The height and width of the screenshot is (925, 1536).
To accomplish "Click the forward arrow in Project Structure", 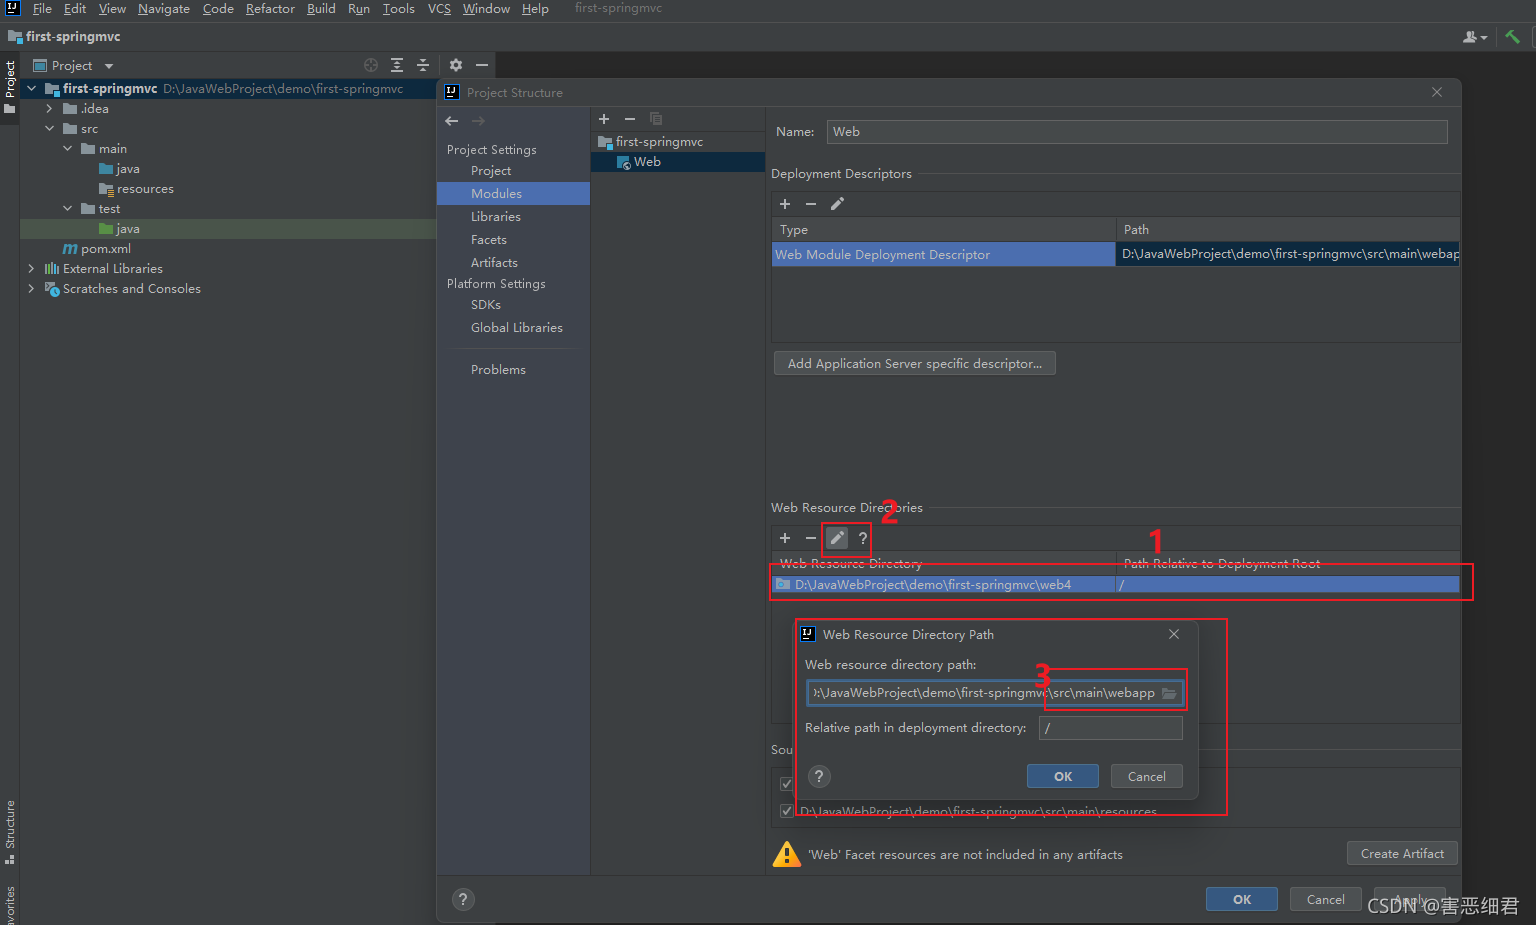I will point(478,120).
